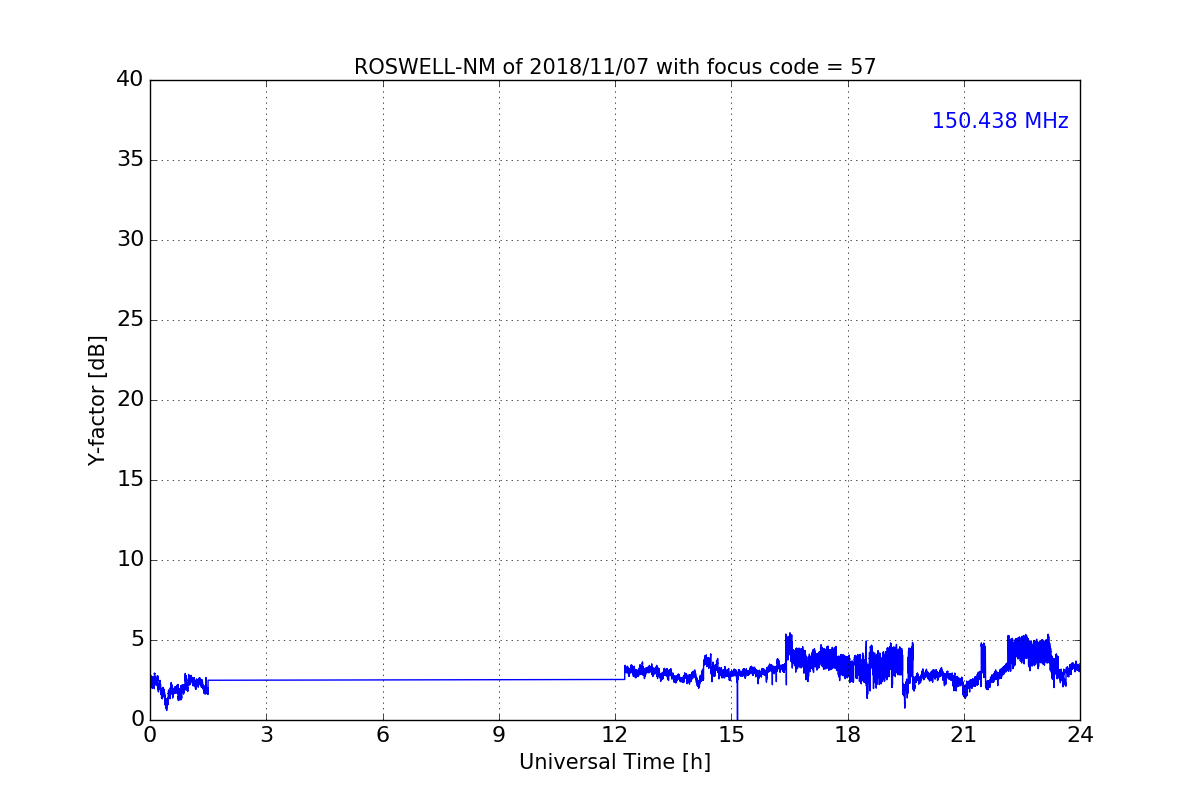
Task: Click the 150.438 MHz frequency label
Action: (x=1000, y=121)
